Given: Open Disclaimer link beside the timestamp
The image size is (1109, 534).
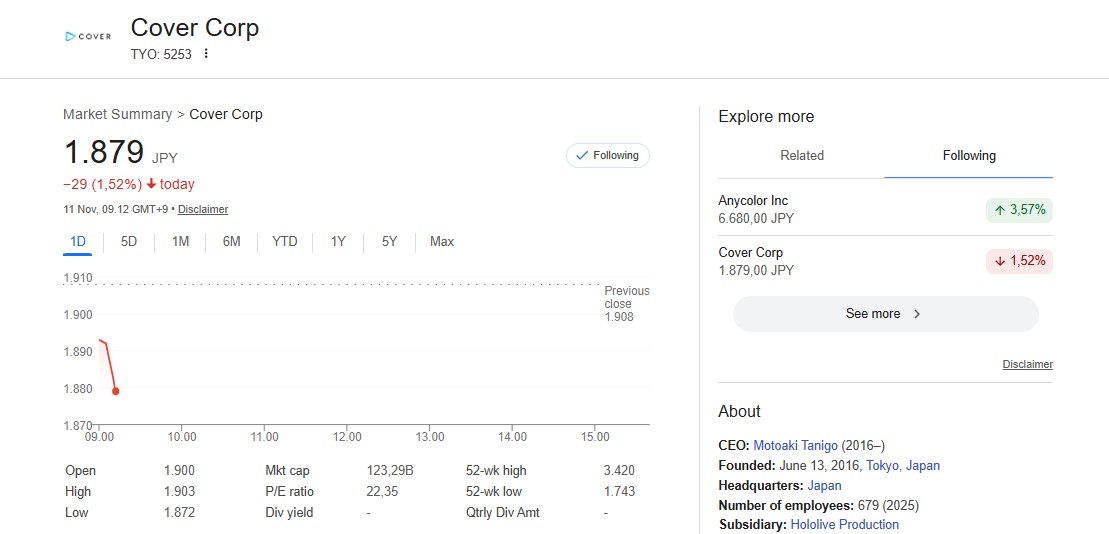Looking at the screenshot, I should coord(203,210).
